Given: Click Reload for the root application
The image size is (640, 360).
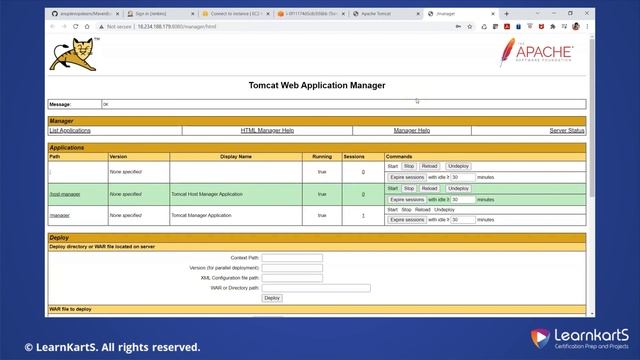Looking at the screenshot, I should [429, 166].
